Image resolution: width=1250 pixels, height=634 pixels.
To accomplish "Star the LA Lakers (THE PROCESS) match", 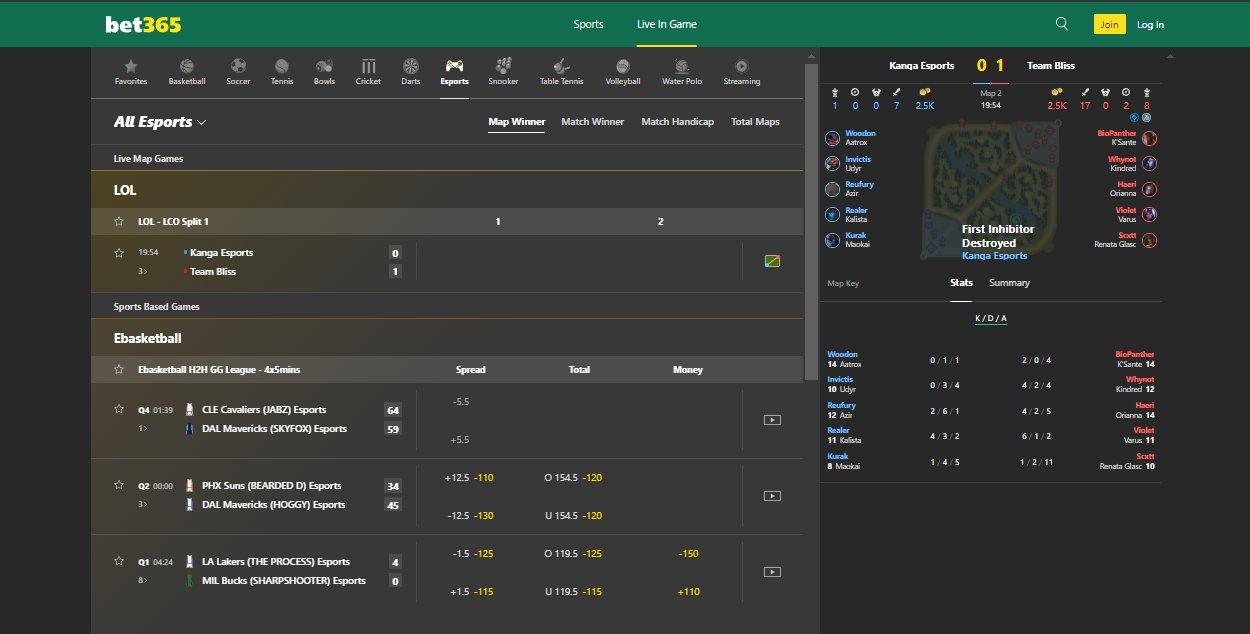I will (119, 562).
